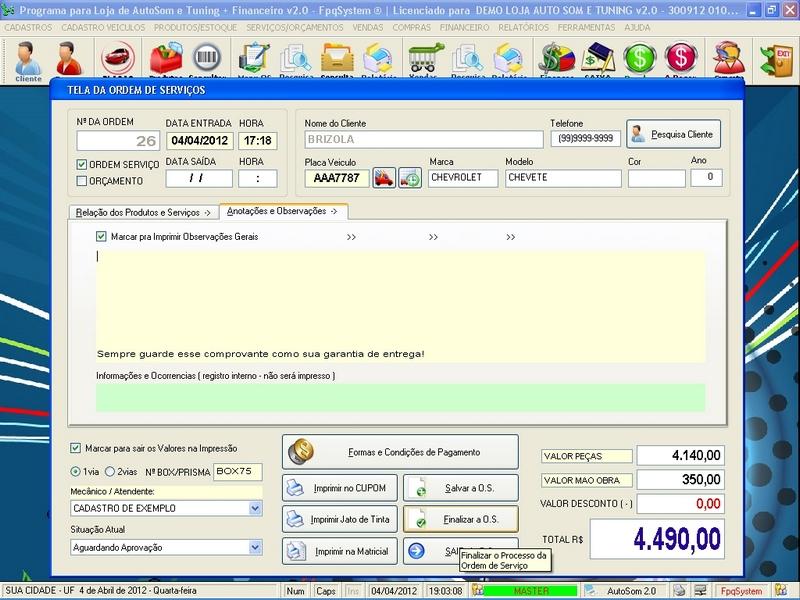Click the second printer Relatório toolbar icon

pos(509,59)
